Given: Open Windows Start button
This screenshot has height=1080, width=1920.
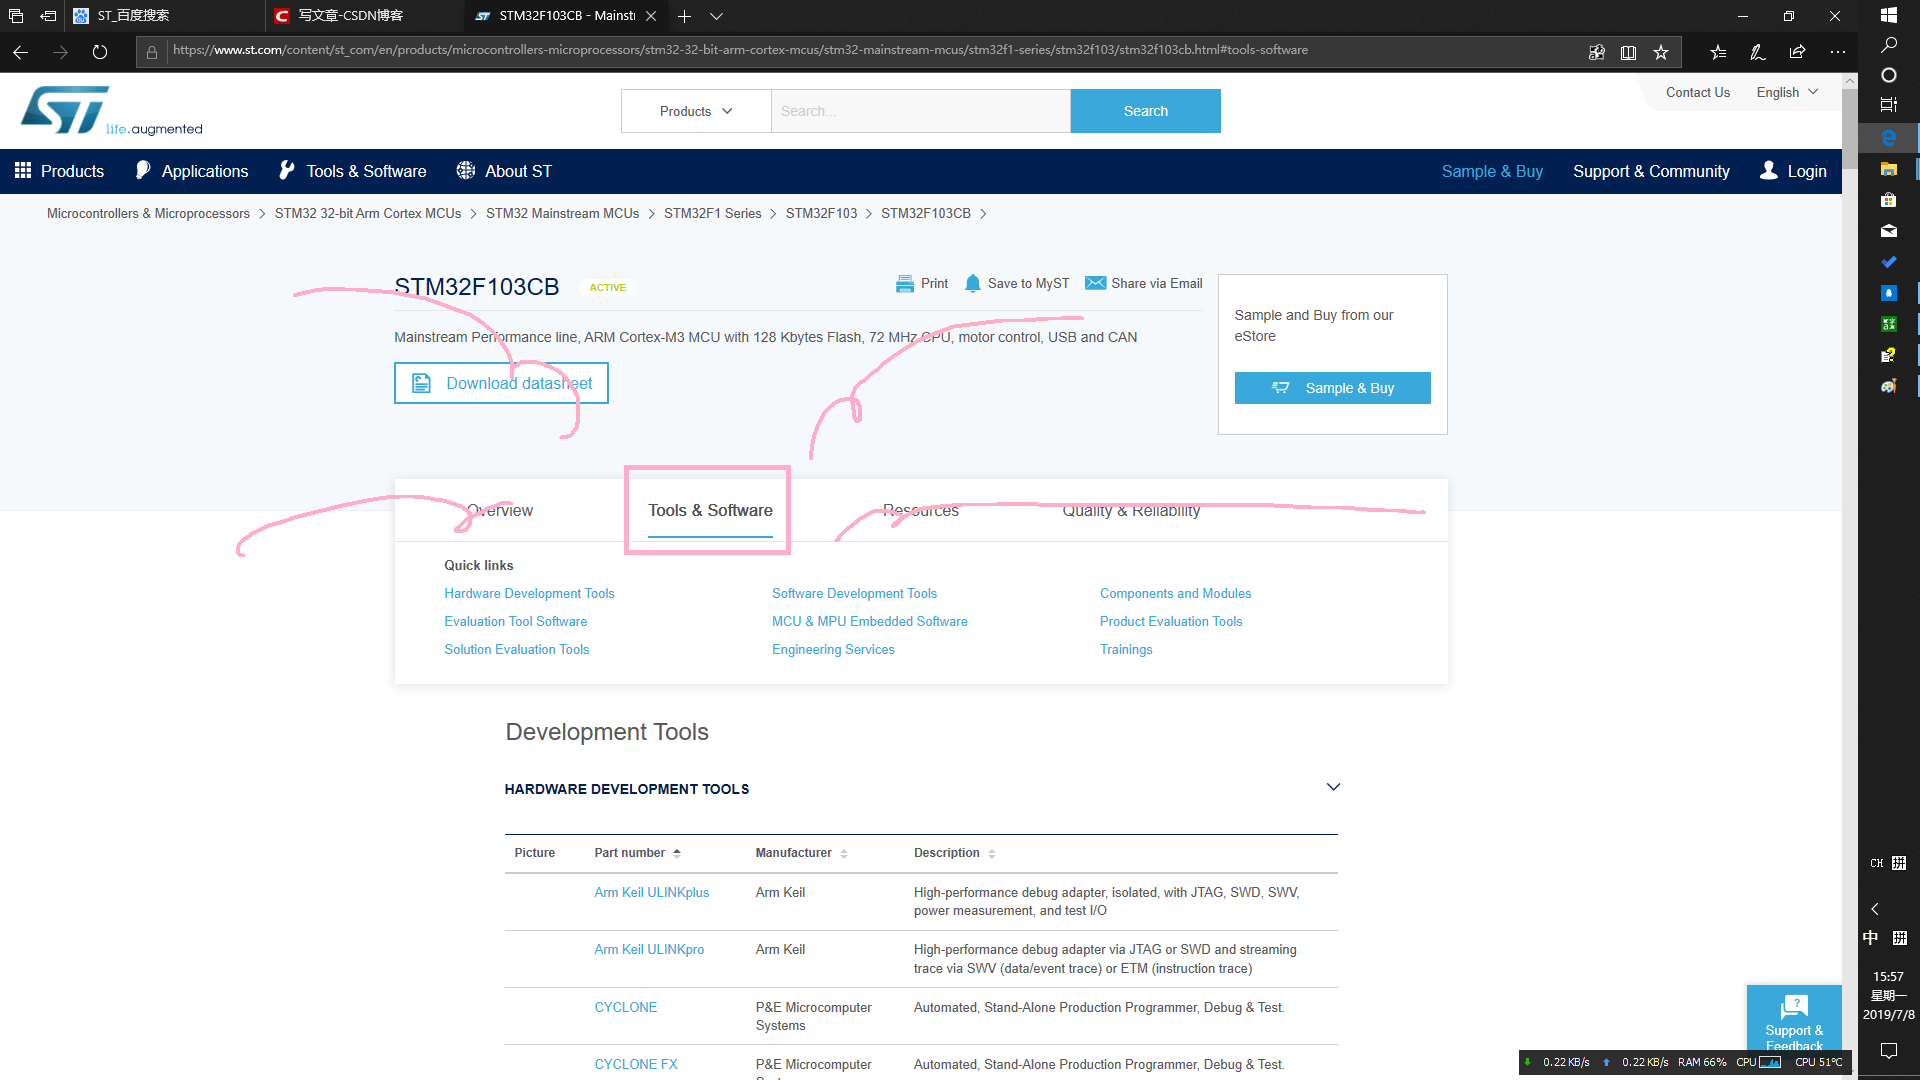Looking at the screenshot, I should [1889, 15].
